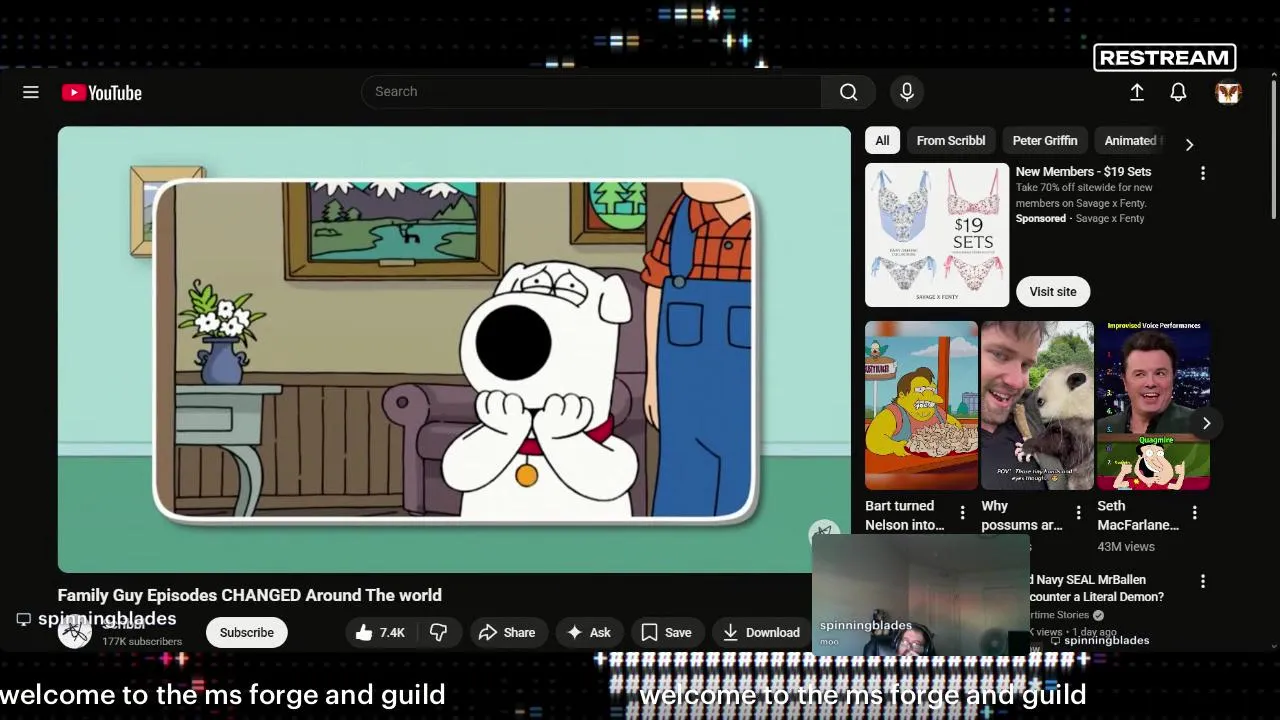Click the magnifying glass search button
Screen dimensions: 1280x720
tap(848, 92)
